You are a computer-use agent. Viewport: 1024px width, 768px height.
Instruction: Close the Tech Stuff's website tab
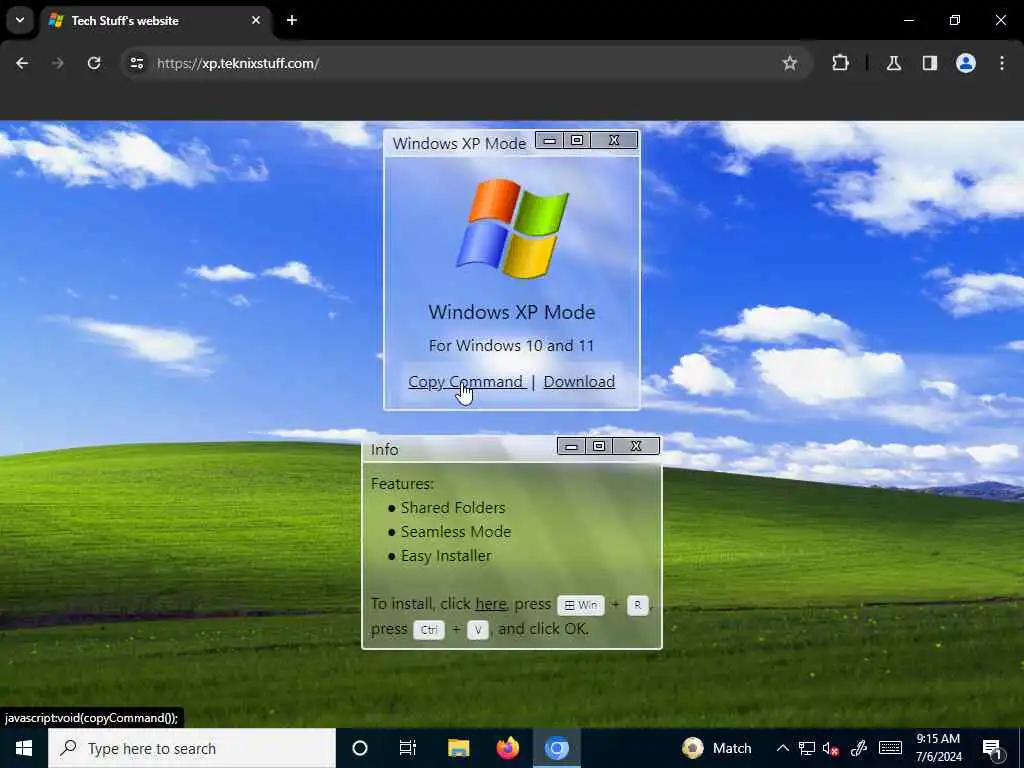pyautogui.click(x=256, y=20)
